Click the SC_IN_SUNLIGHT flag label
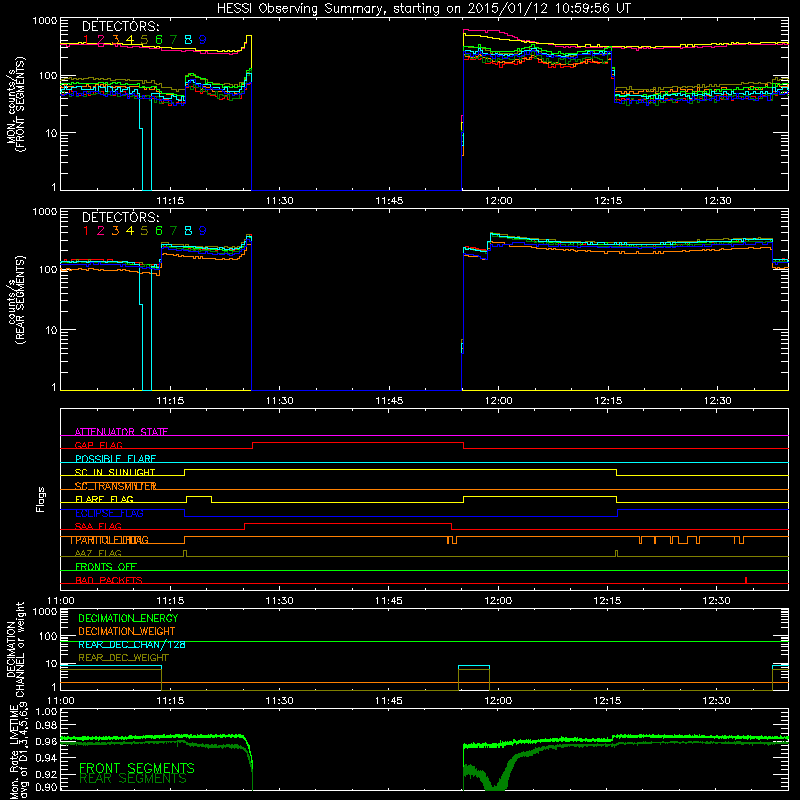This screenshot has height=800, width=800. click(115, 472)
